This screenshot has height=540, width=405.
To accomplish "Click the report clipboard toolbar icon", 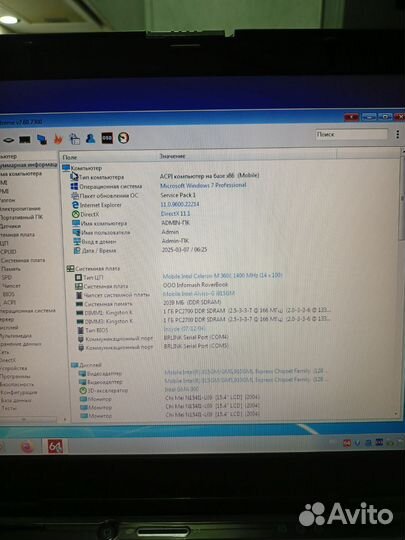I will click(x=74, y=138).
